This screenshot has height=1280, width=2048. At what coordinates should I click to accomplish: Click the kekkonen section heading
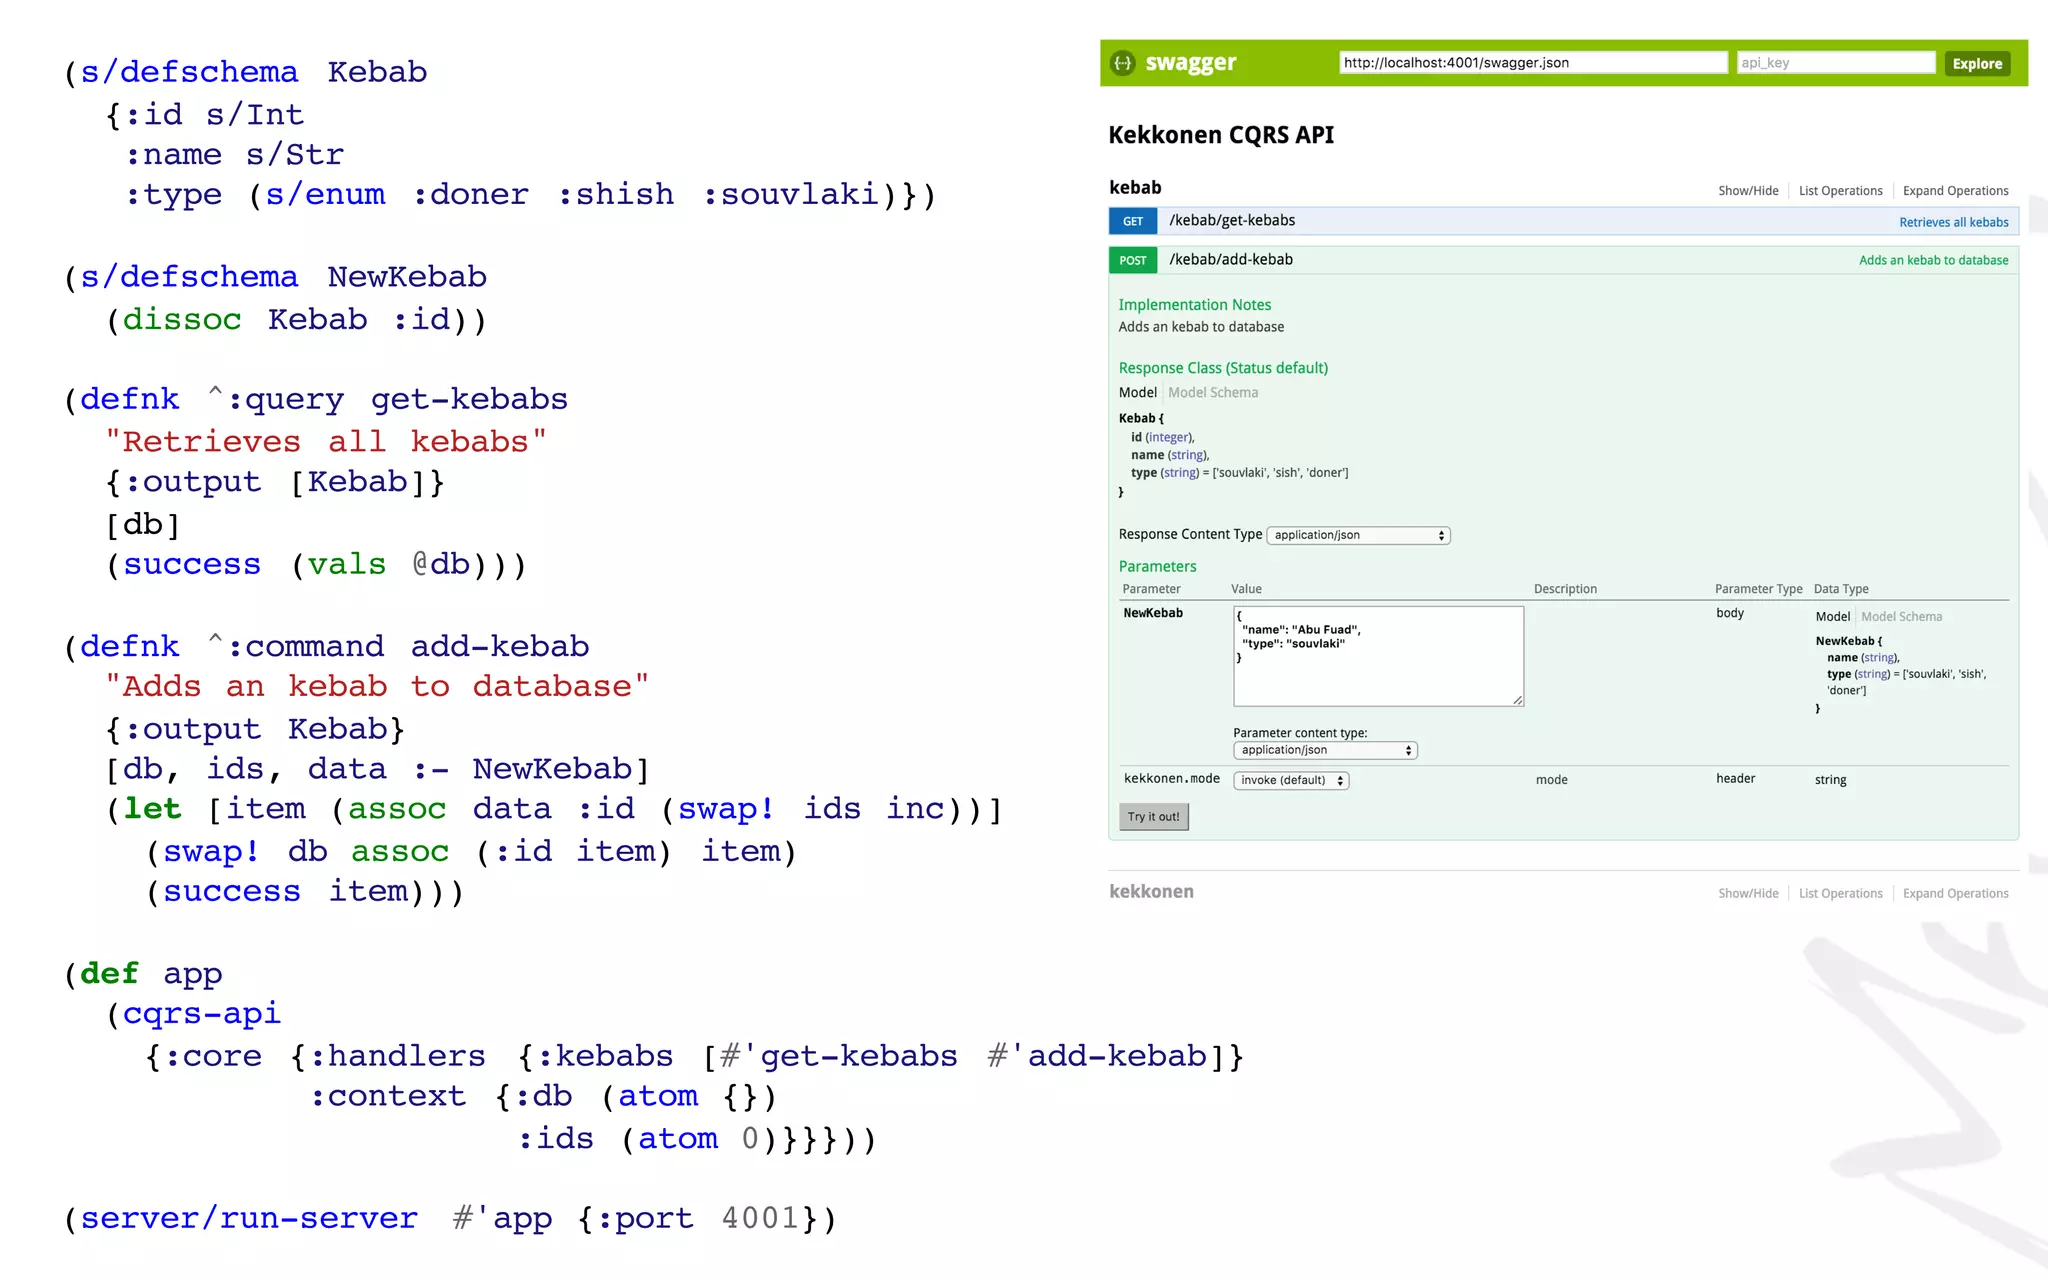coord(1151,891)
